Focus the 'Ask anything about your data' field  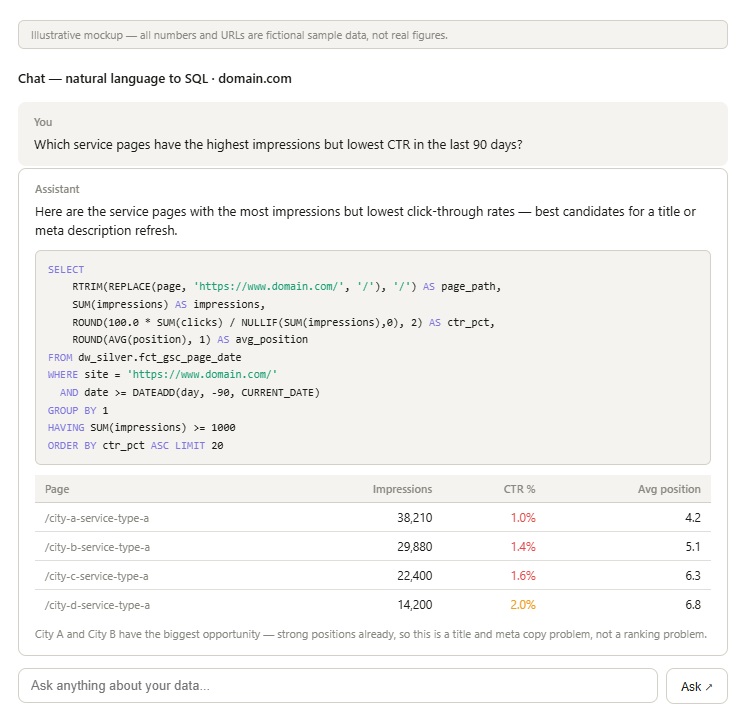(x=338, y=685)
